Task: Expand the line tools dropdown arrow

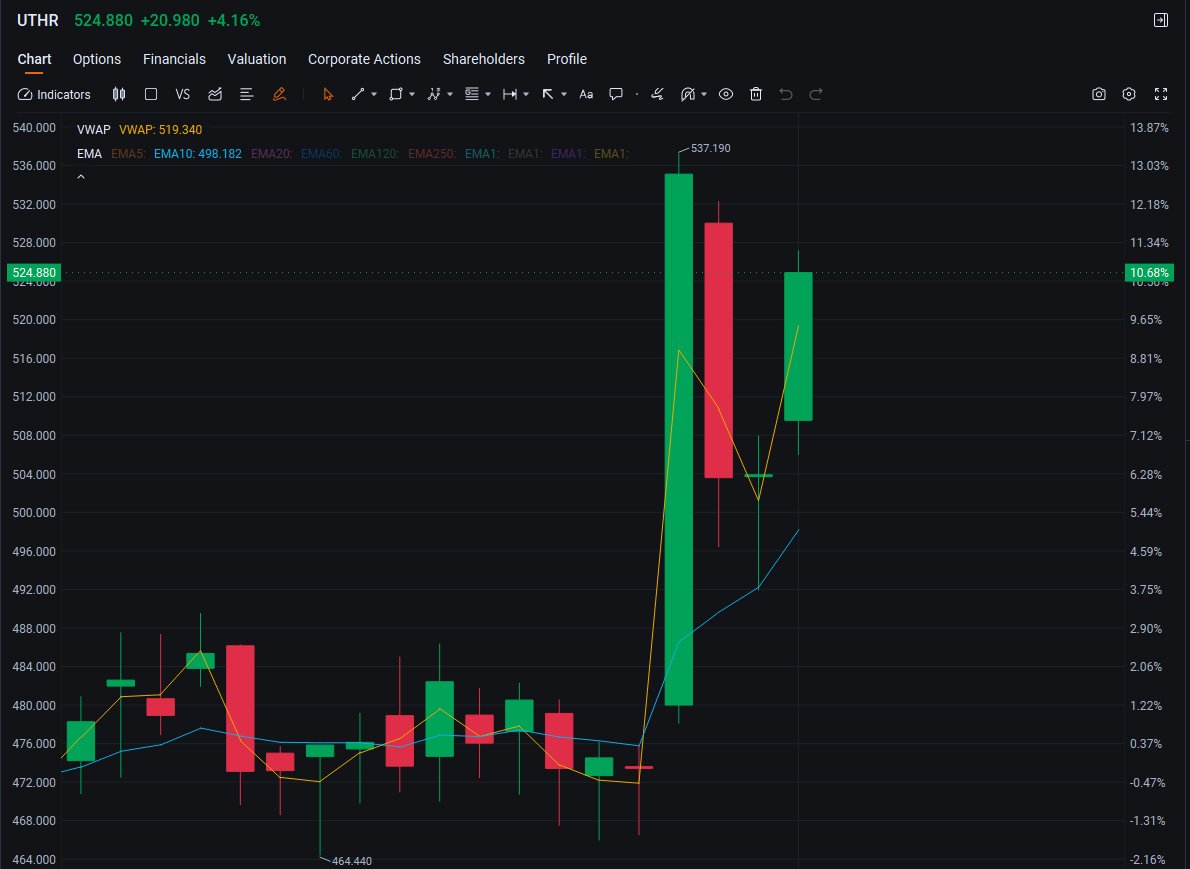Action: click(x=374, y=94)
